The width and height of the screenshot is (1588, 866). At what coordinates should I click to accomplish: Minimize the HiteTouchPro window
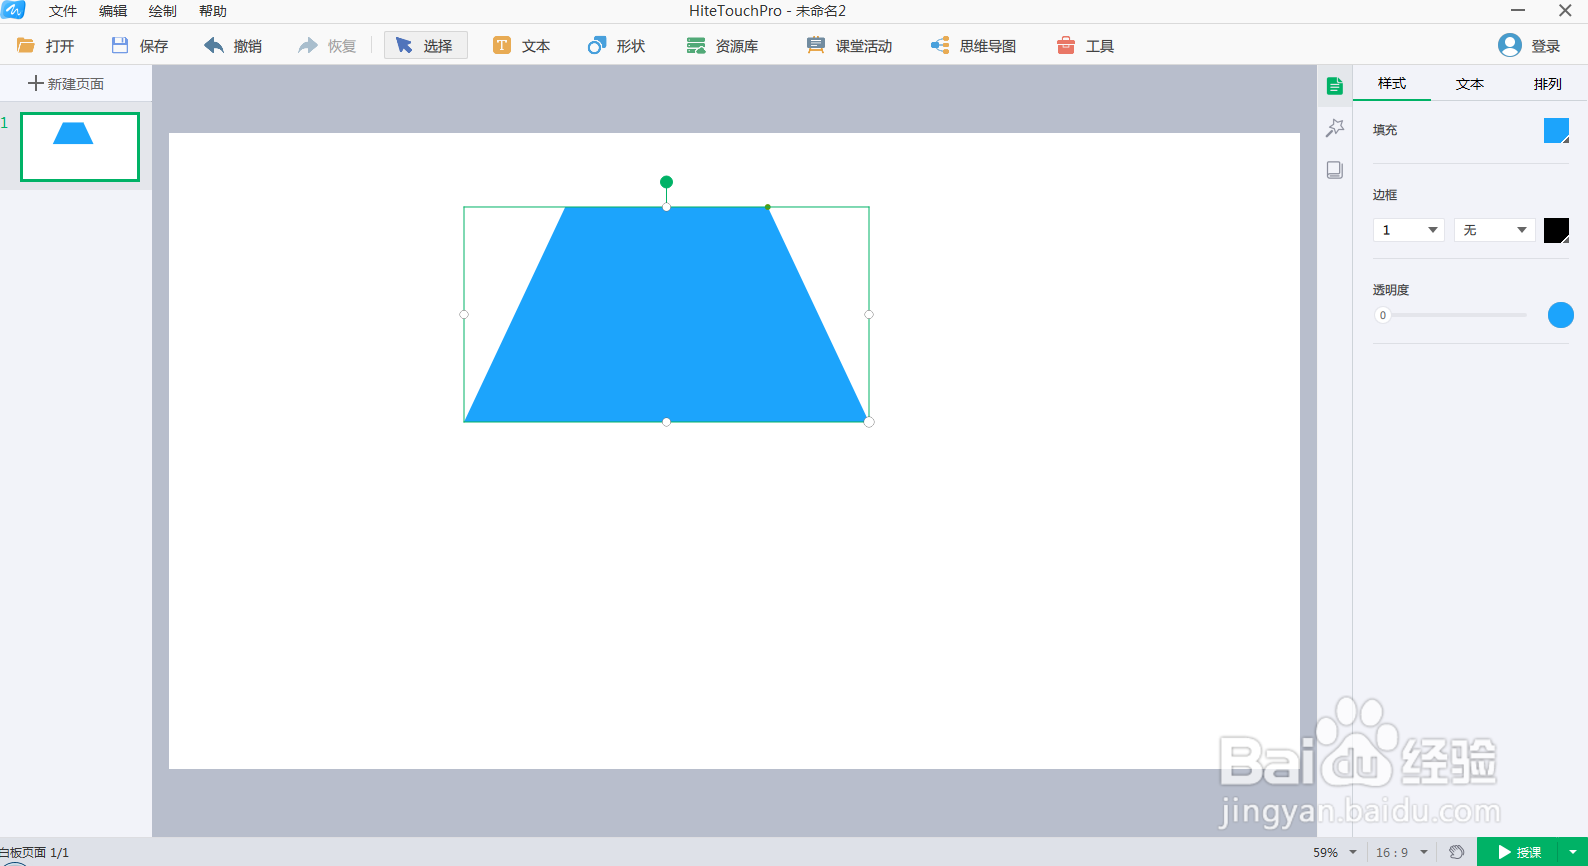[1518, 11]
